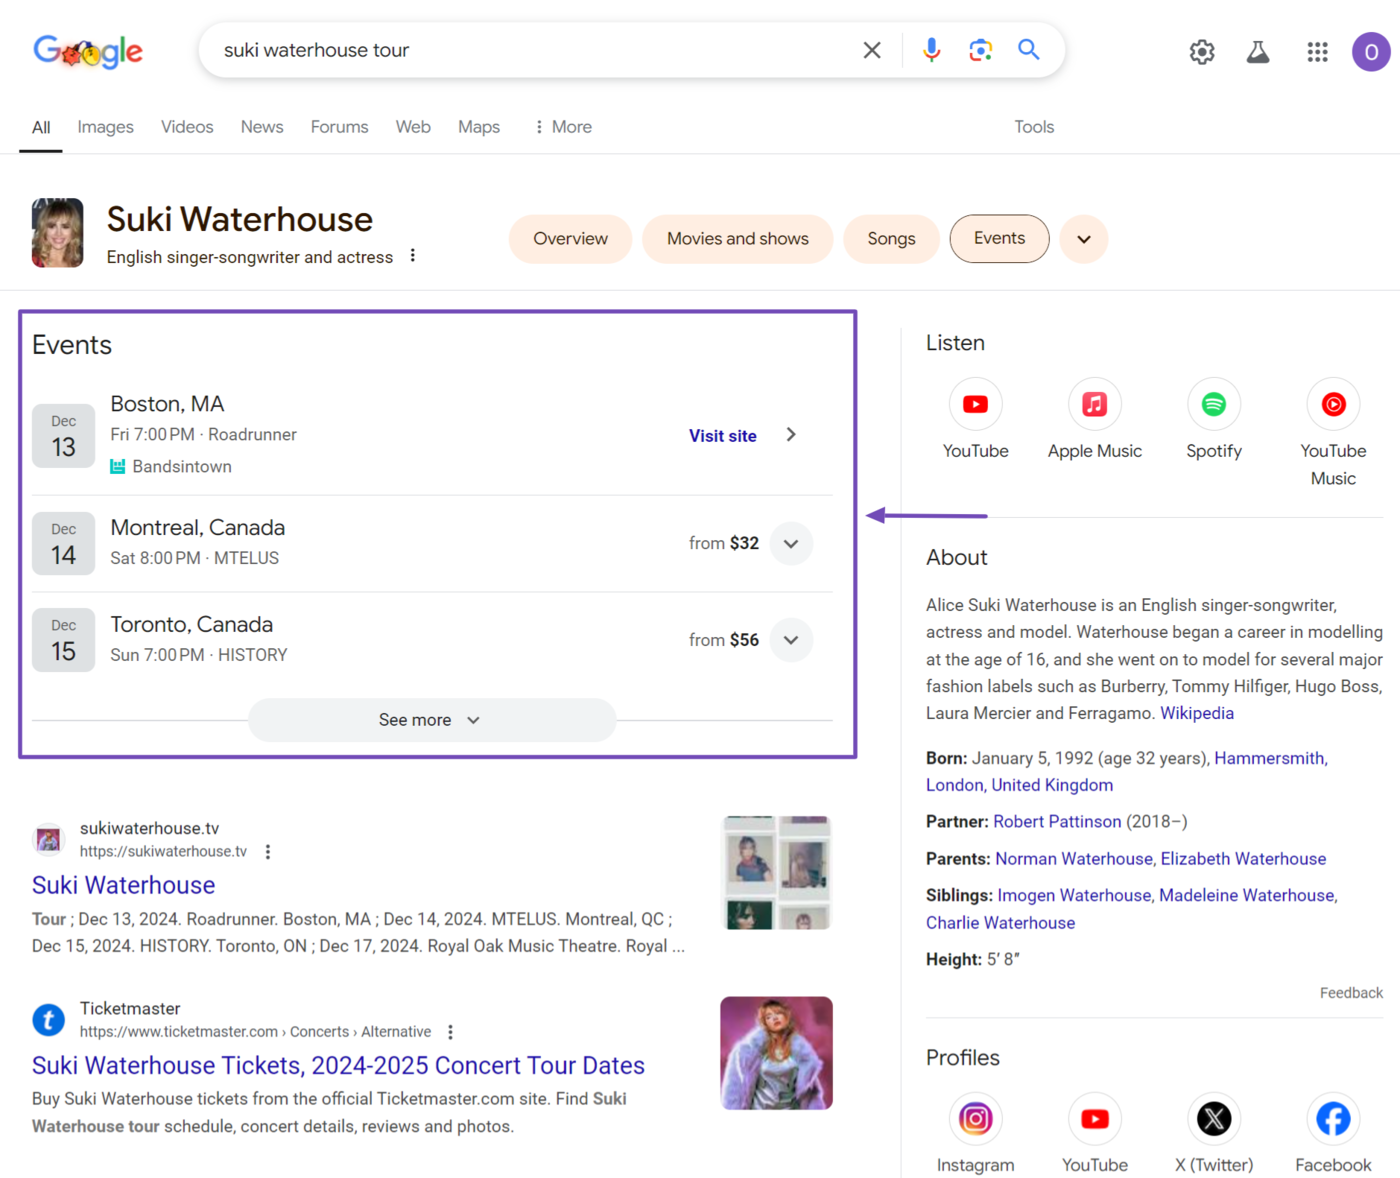Viewport: 1400px width, 1178px height.
Task: Open the Imogen Waterhouse link
Action: (x=1074, y=895)
